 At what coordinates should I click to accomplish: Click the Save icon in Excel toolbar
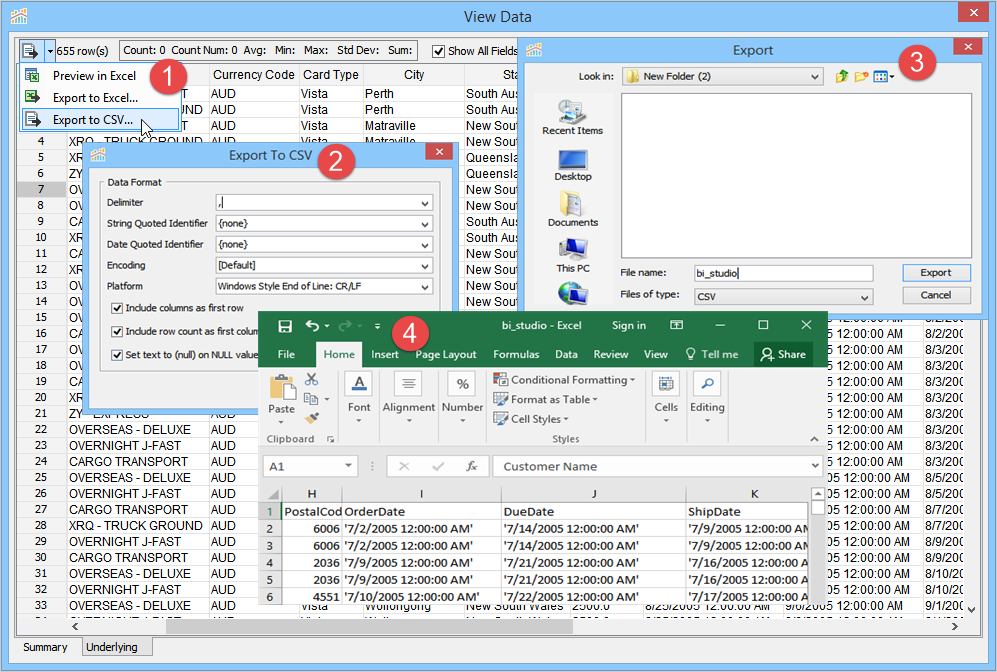pyautogui.click(x=285, y=326)
